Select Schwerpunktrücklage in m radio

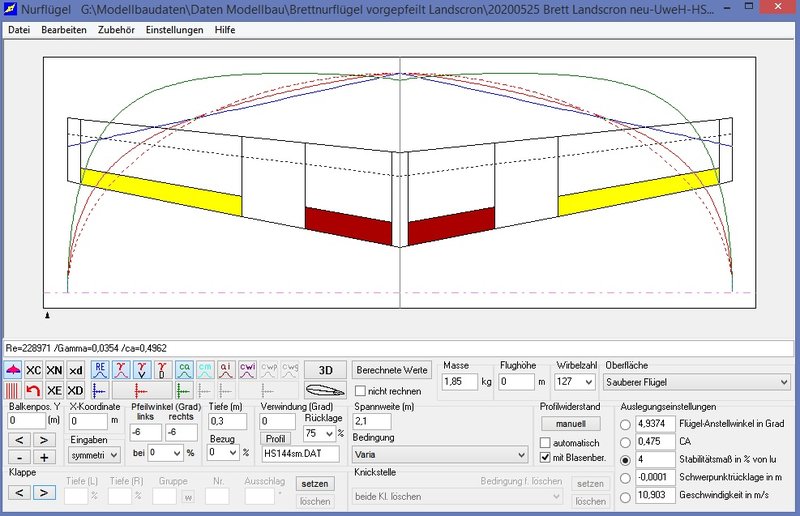(x=625, y=478)
